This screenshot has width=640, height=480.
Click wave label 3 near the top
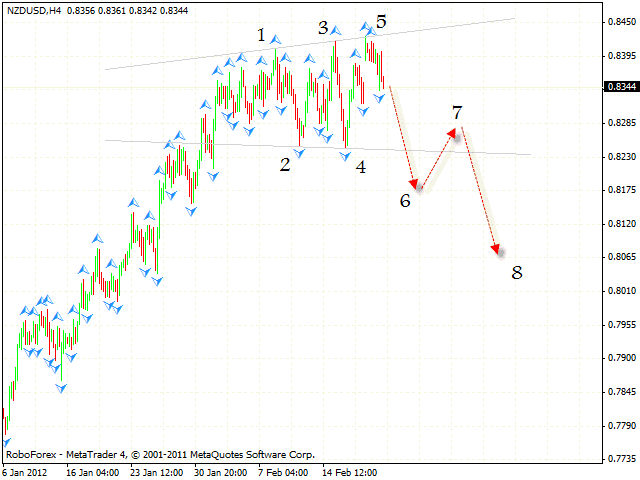pos(323,28)
